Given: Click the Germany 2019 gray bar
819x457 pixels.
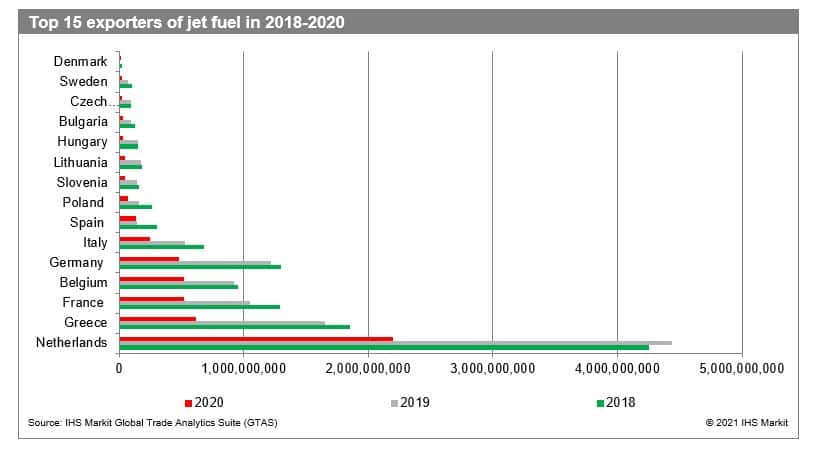Looking at the screenshot, I should tap(194, 262).
